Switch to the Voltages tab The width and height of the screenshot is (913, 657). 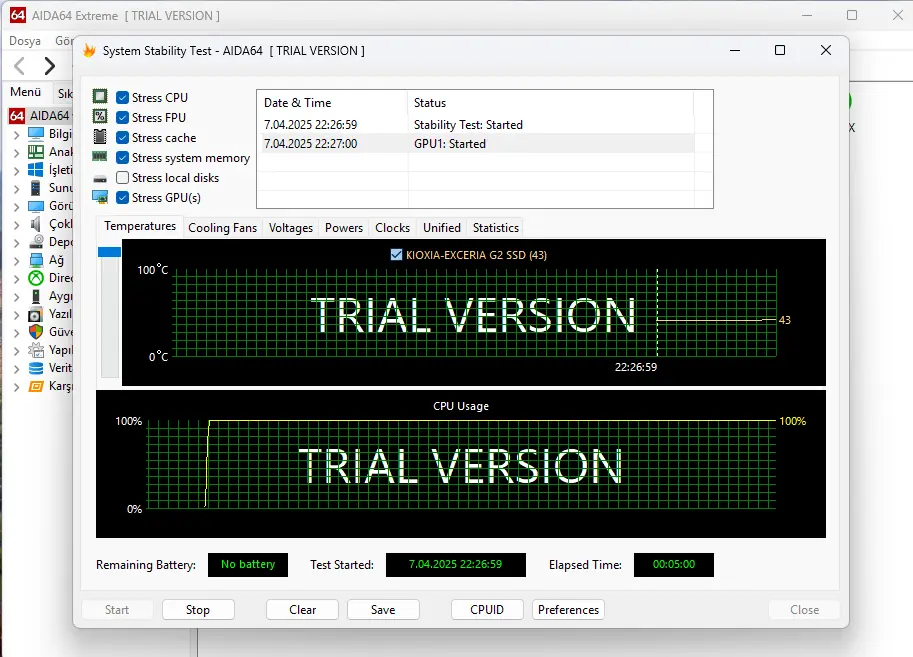coord(291,228)
